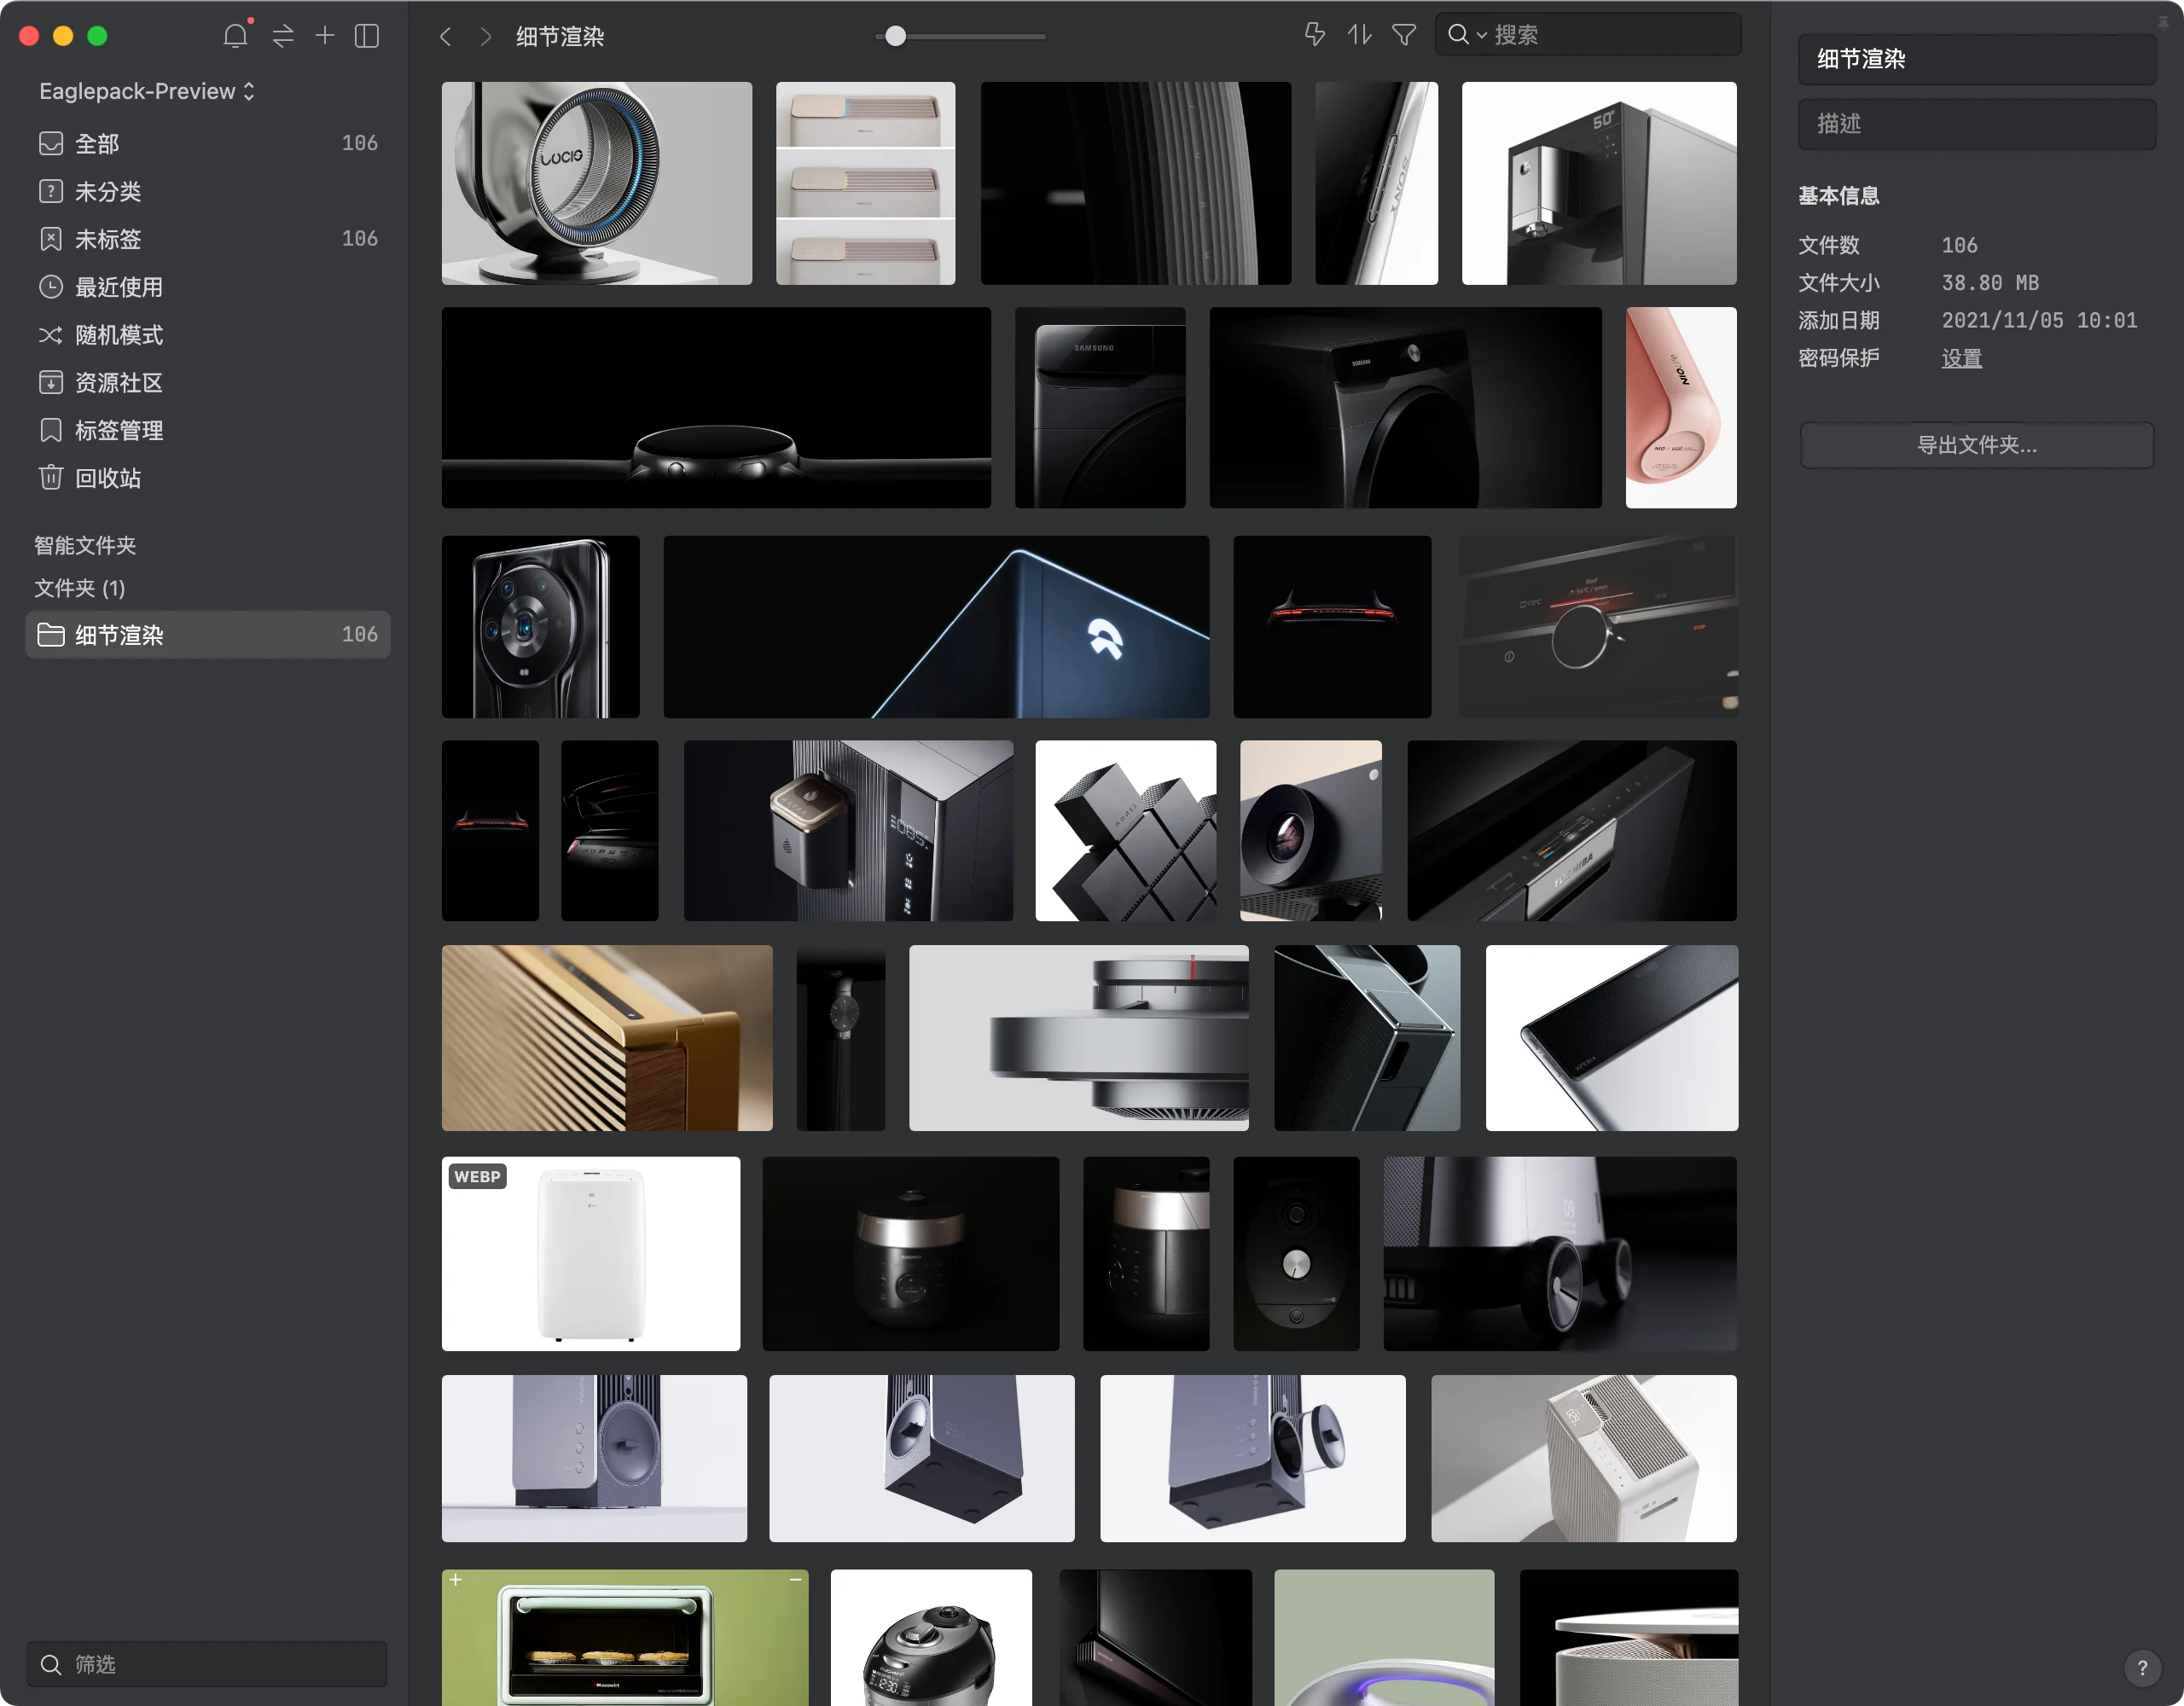Select the Lucid fan thumbnail
The image size is (2184, 1706).
click(x=597, y=183)
